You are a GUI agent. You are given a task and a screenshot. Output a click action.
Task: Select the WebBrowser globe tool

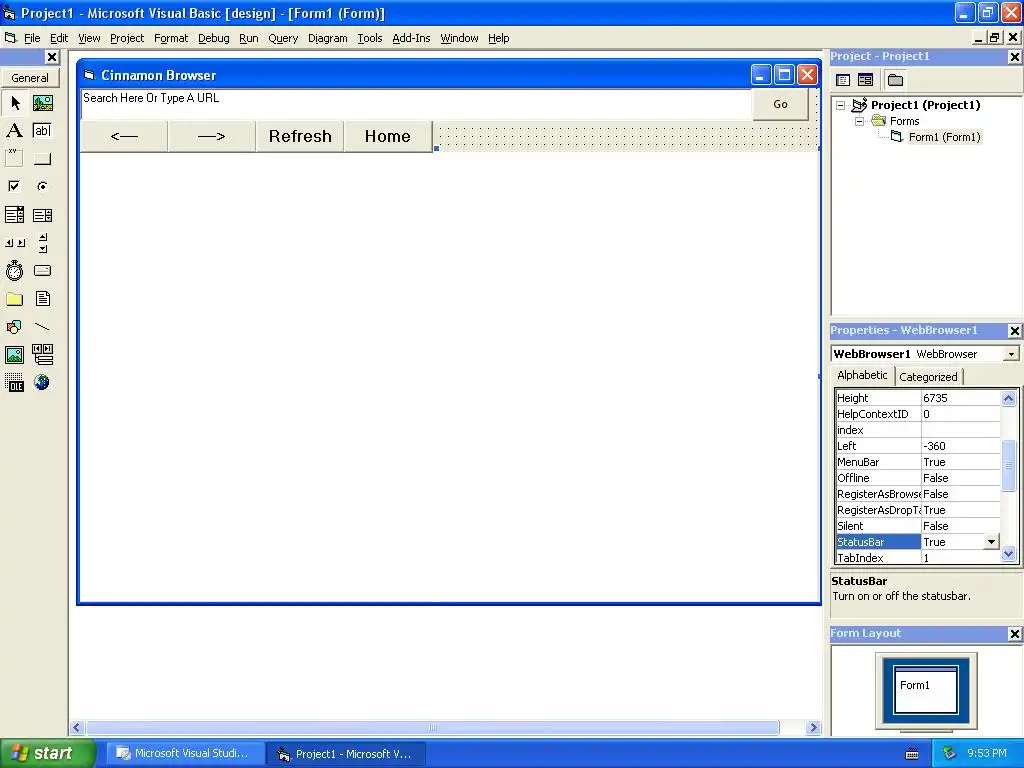click(42, 383)
